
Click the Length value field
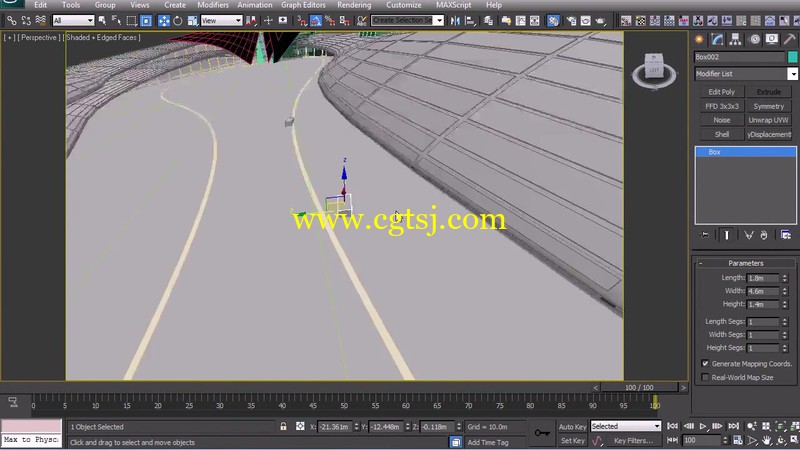tap(763, 278)
